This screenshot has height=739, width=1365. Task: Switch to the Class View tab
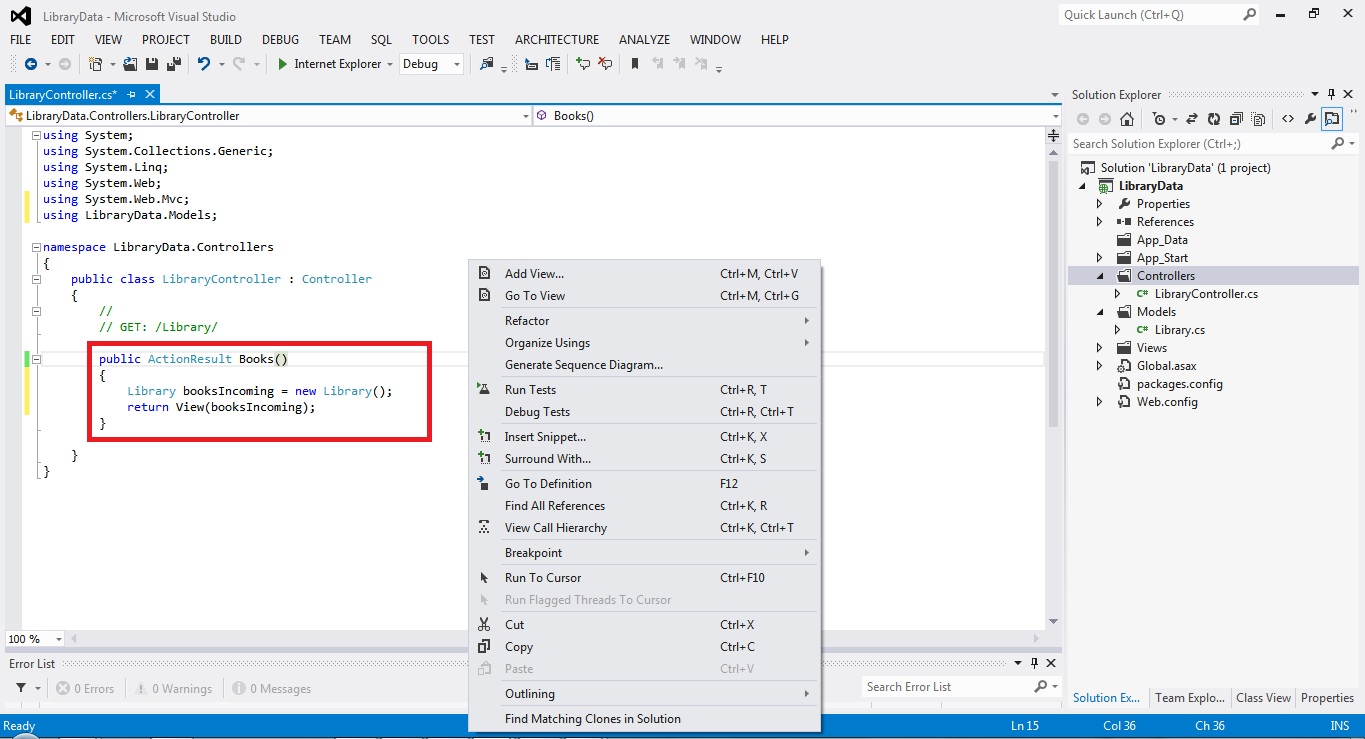(x=1263, y=698)
